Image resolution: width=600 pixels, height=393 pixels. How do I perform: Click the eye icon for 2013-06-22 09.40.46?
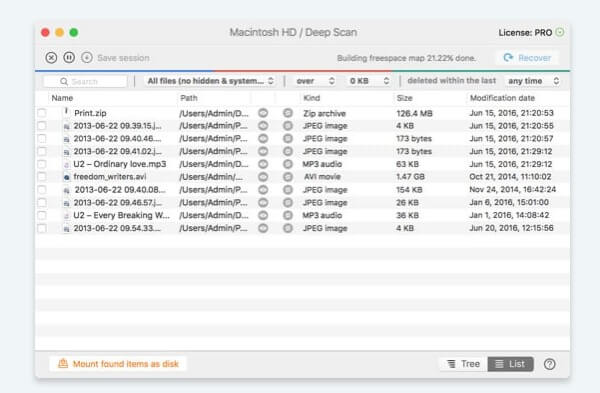[x=263, y=139]
